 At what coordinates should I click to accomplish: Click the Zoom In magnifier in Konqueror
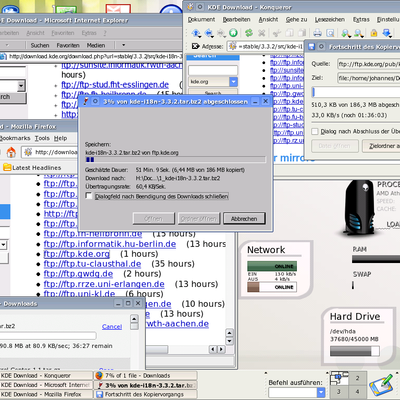coord(346,33)
